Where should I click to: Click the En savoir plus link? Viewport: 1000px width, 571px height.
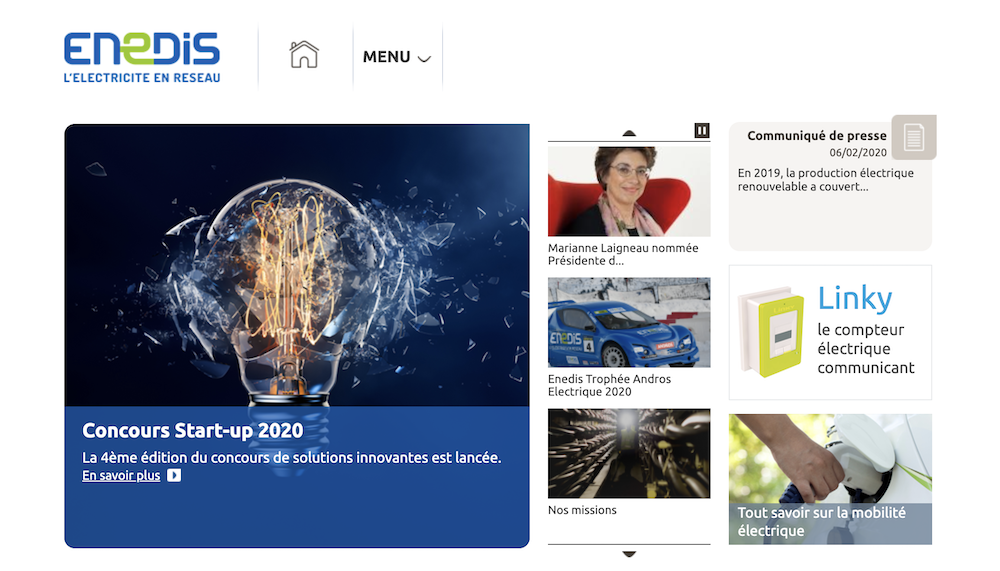pyautogui.click(x=121, y=476)
